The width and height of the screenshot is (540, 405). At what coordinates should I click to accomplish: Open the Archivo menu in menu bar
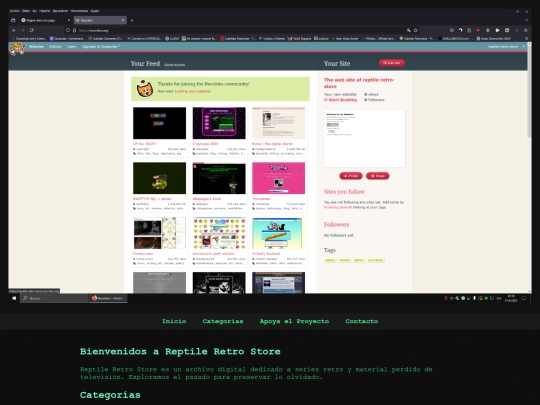pos(14,11)
